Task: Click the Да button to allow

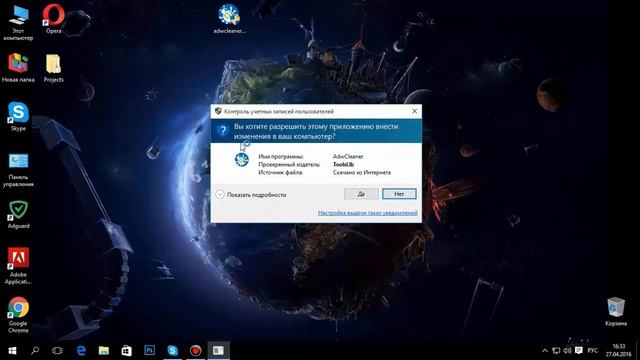Action: [361, 194]
